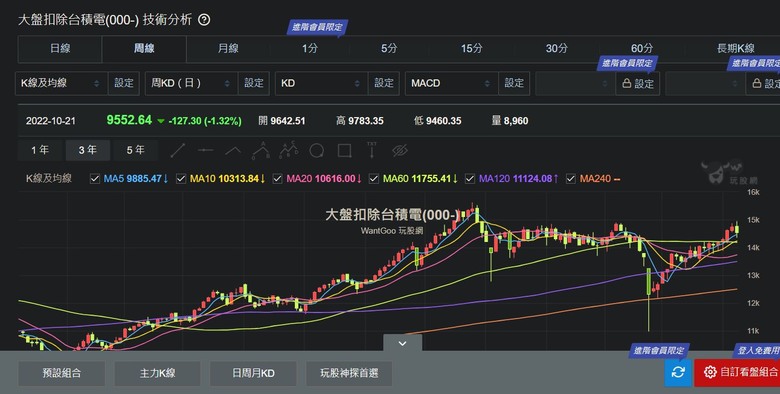The height and width of the screenshot is (394, 780).
Task: Switch to the 30分 tab
Action: 556,49
